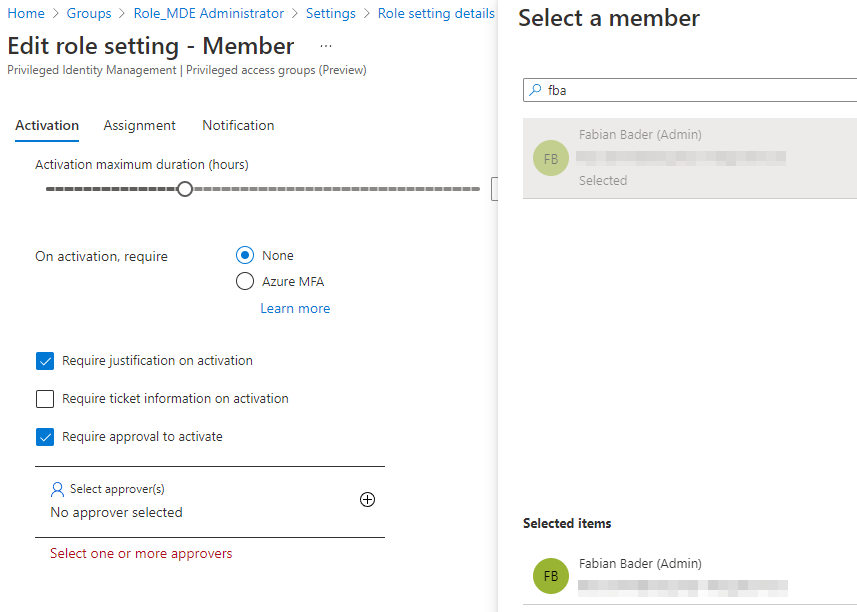
Task: Uncheck Require justification on activation
Action: coord(44,360)
